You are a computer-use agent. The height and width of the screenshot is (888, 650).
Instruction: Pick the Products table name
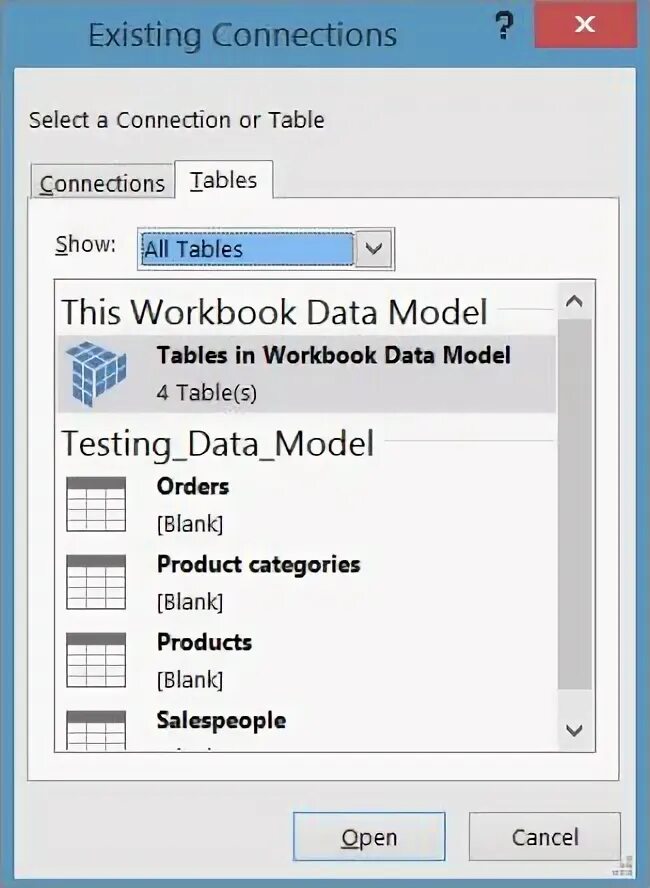coord(204,643)
